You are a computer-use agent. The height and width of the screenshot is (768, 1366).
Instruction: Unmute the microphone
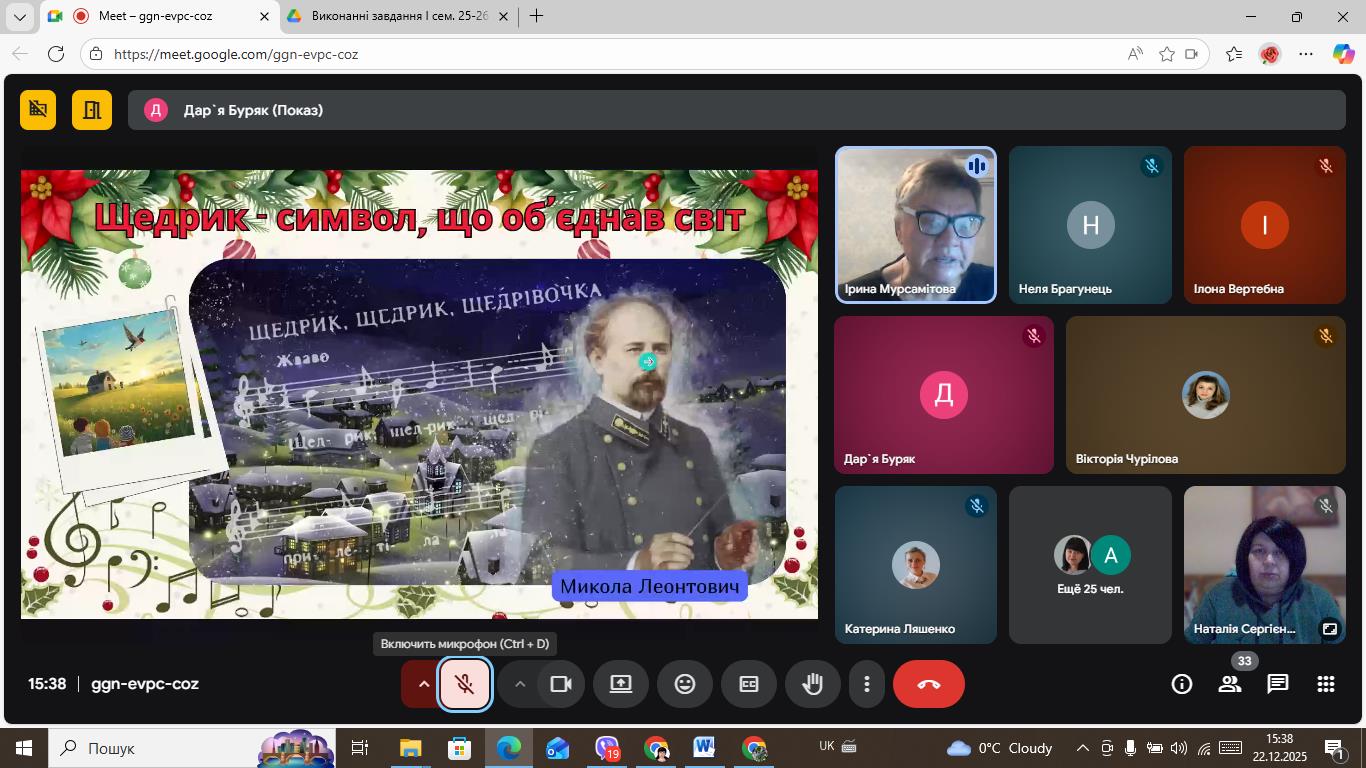pyautogui.click(x=464, y=684)
